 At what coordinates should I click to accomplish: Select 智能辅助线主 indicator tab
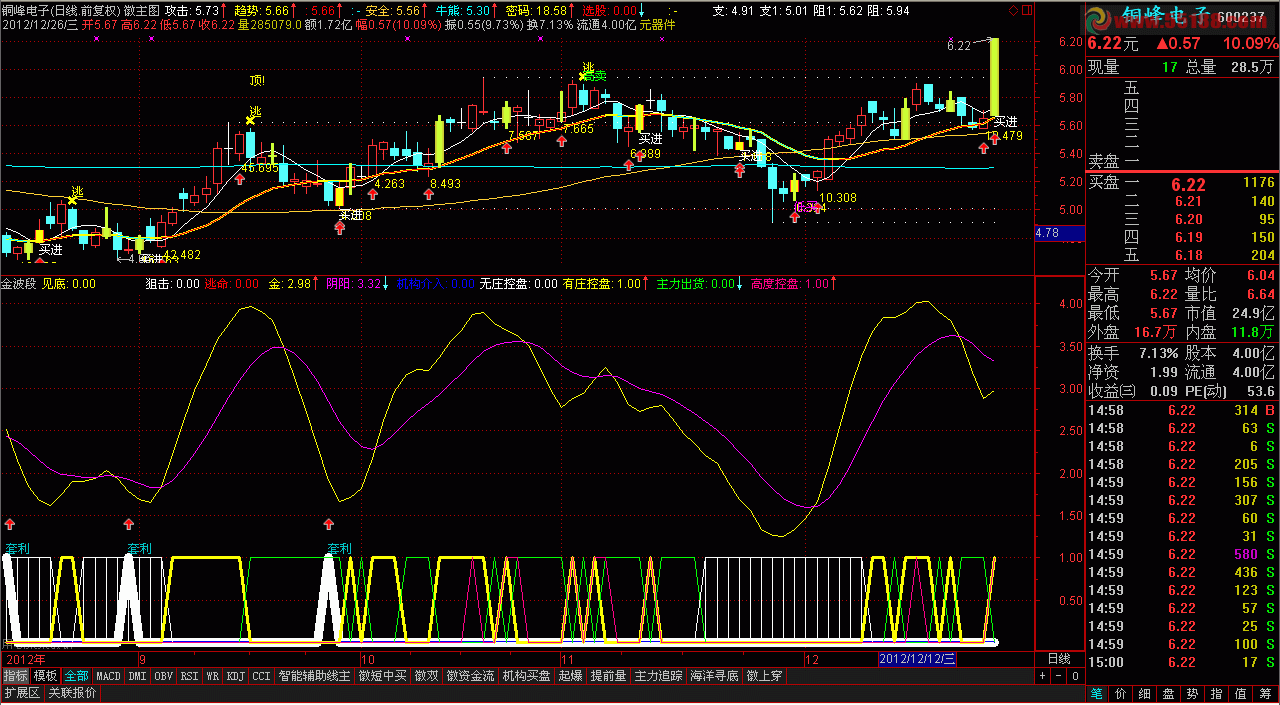pyautogui.click(x=315, y=676)
